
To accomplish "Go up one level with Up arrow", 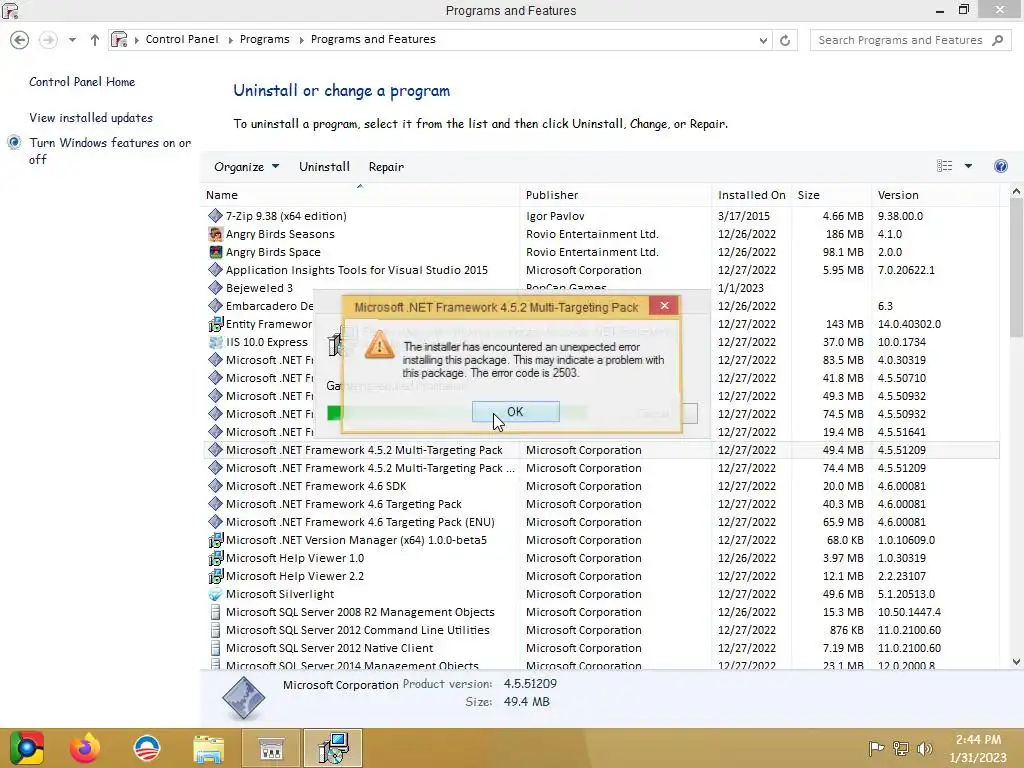I will click(95, 40).
